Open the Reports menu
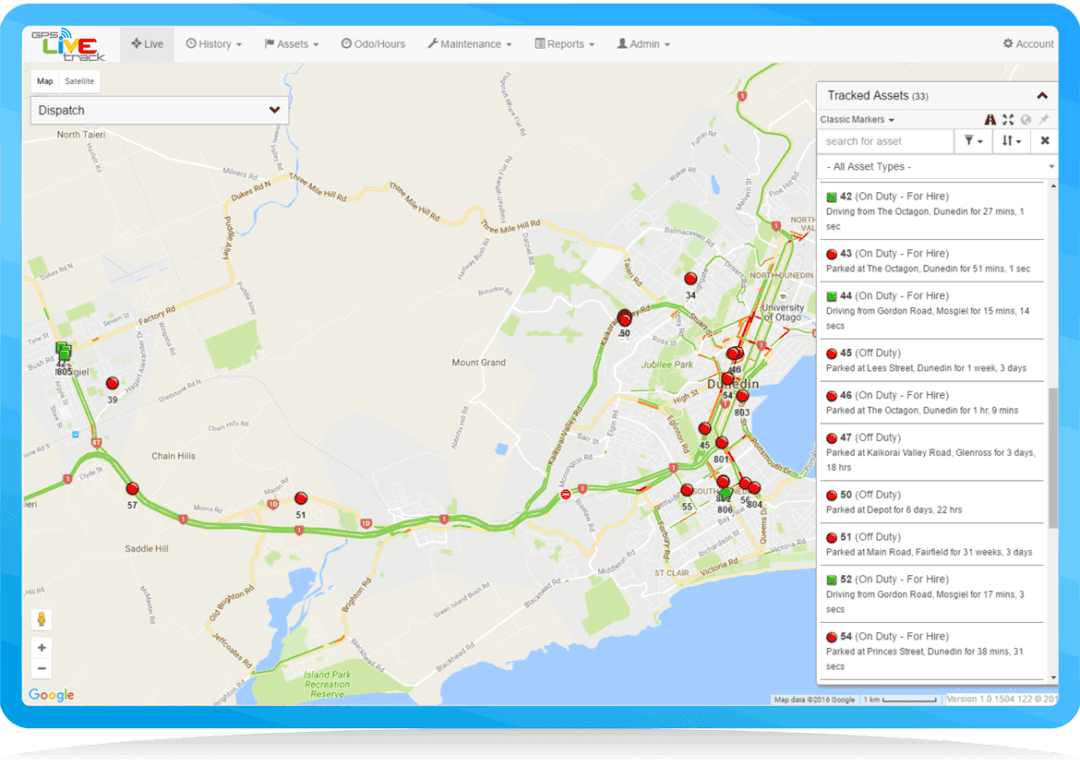The image size is (1080, 778). tap(564, 43)
